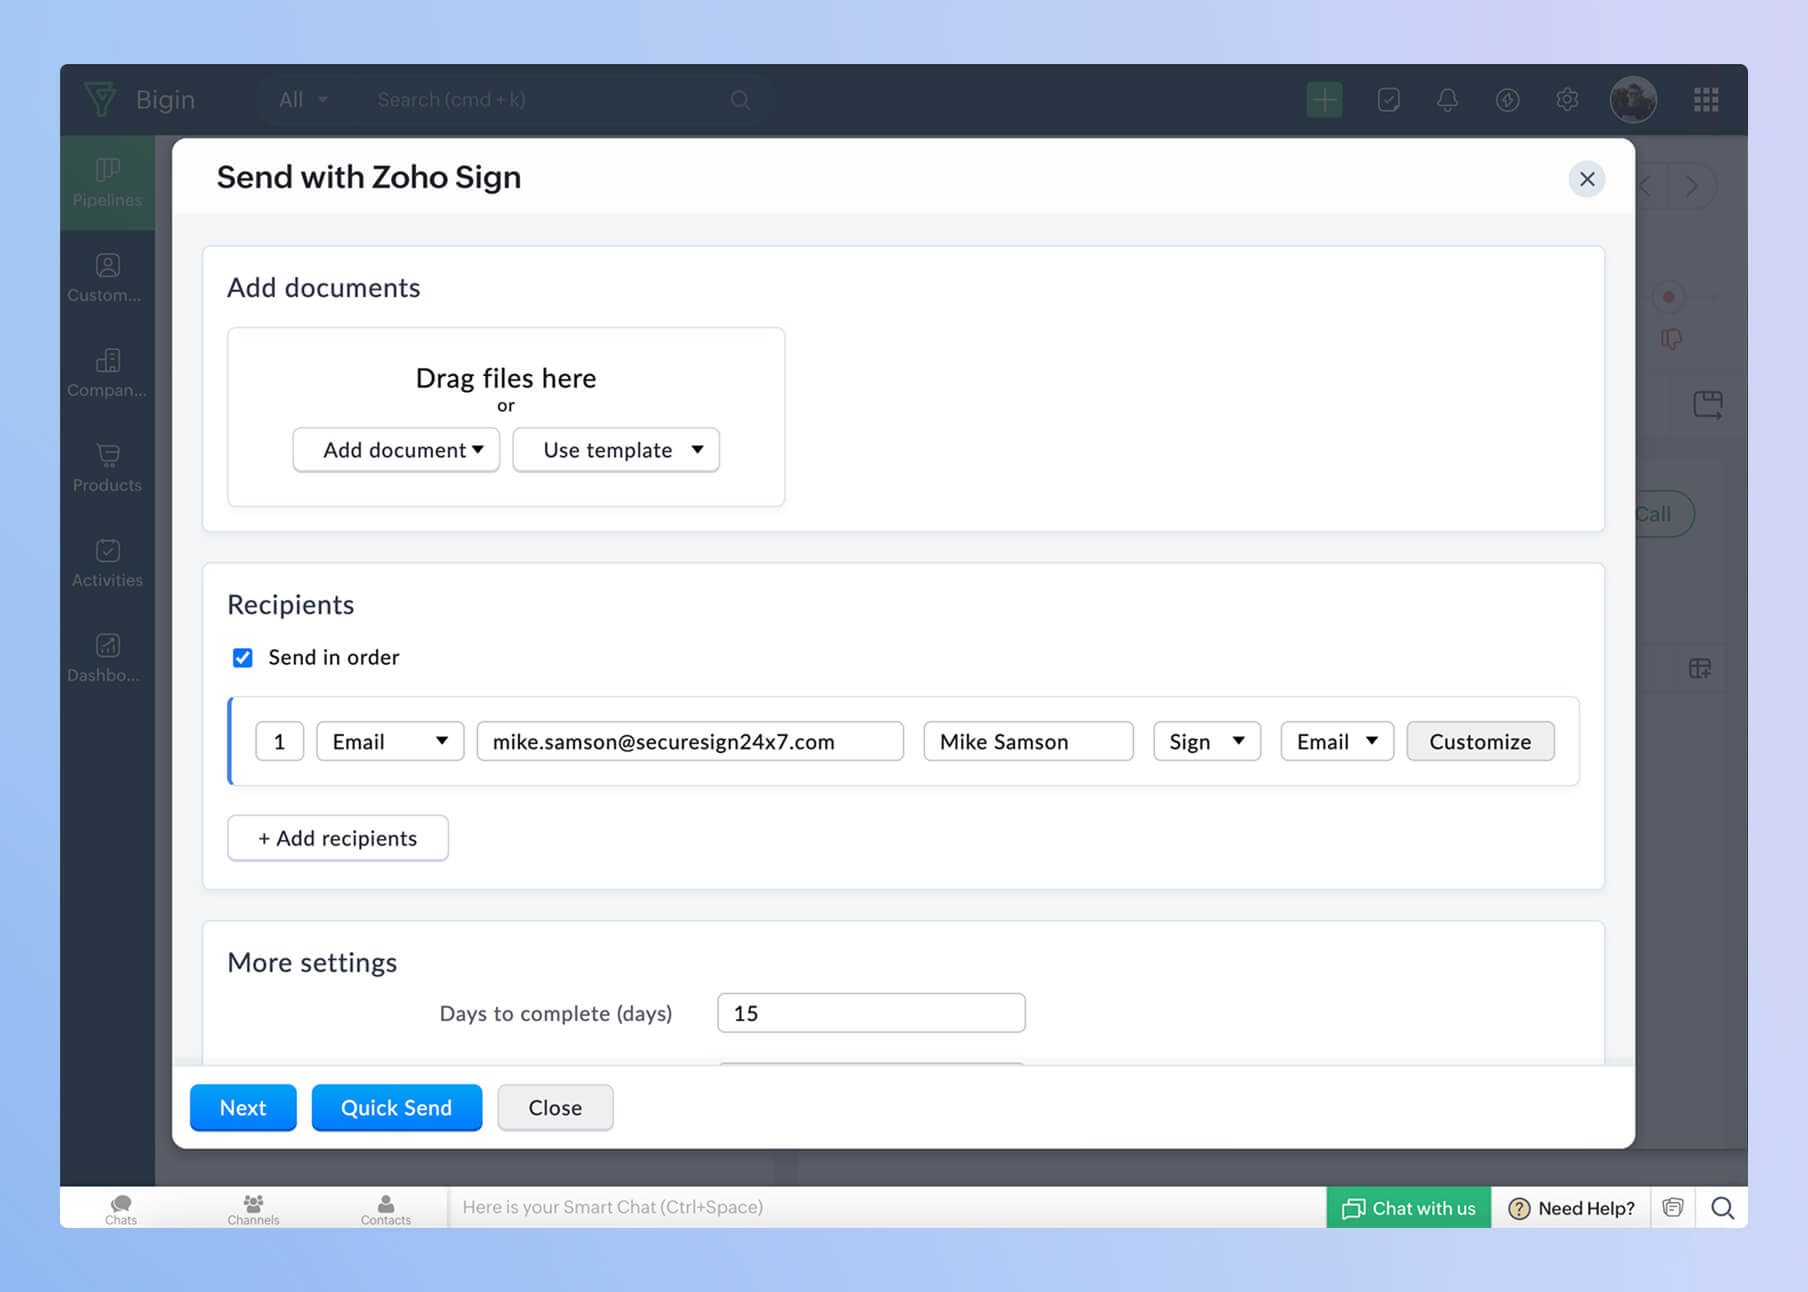The image size is (1808, 1292).
Task: Open the Use template dropdown
Action: [616, 450]
